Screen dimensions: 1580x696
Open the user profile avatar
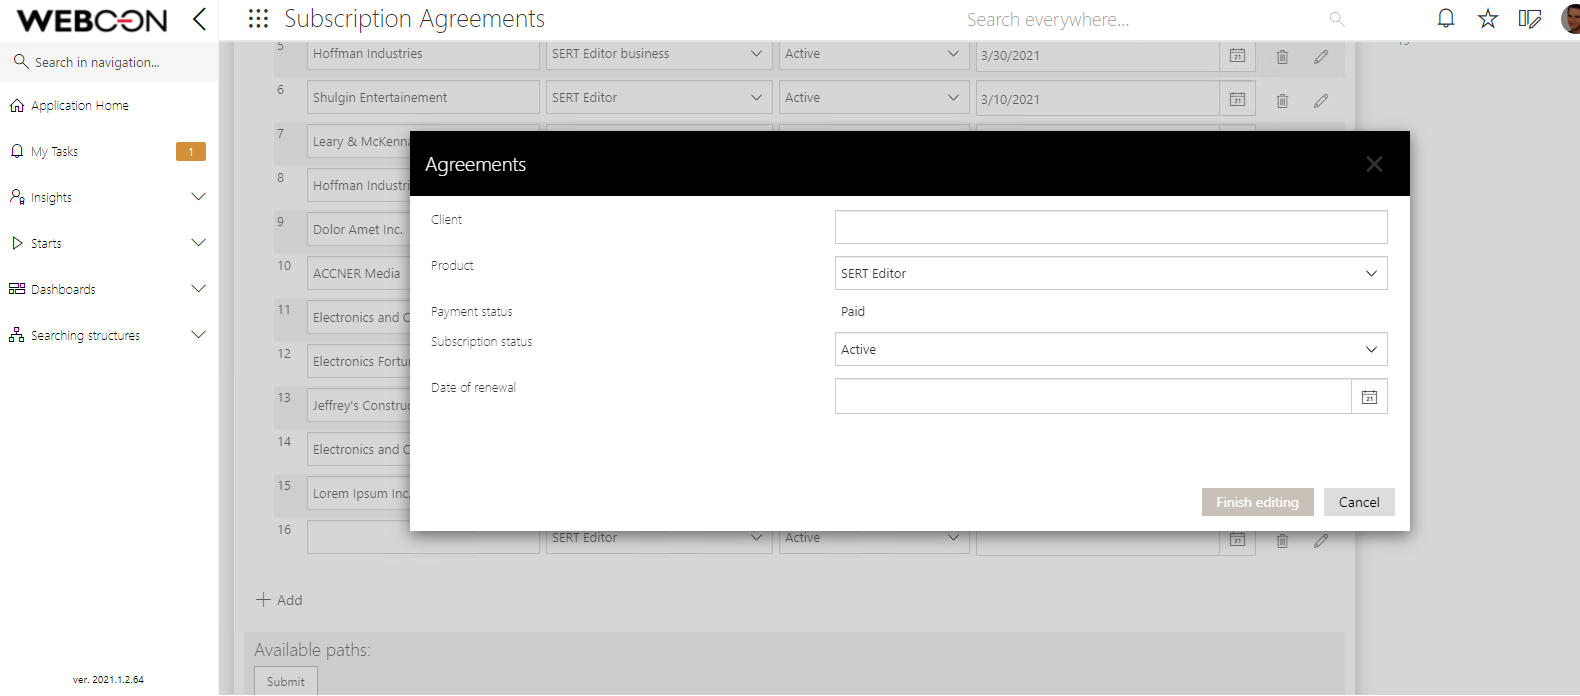point(1571,19)
